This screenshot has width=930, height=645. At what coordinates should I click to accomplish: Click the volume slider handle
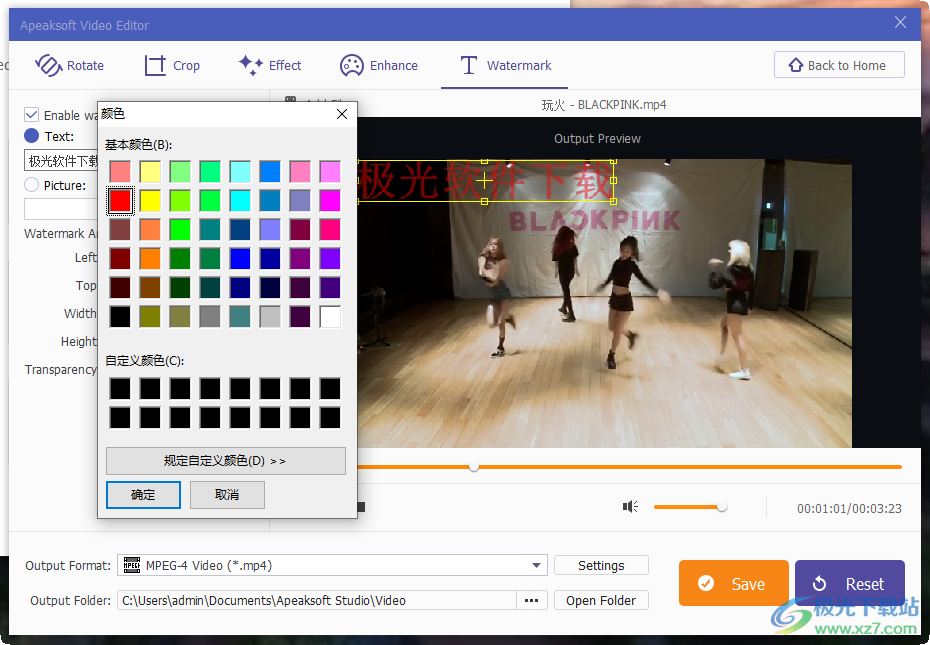[x=722, y=507]
